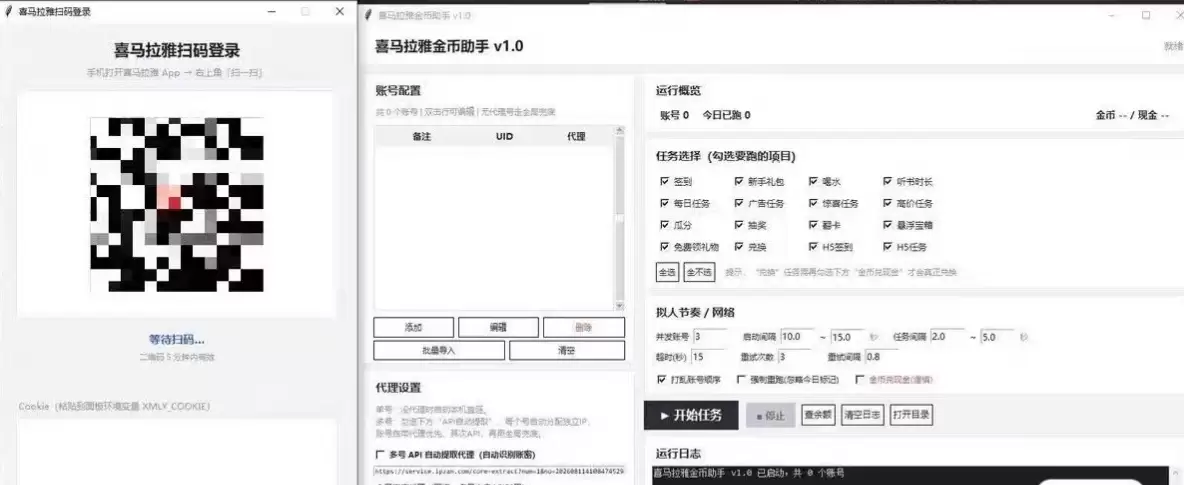Click the 等待扫码... status text
This screenshot has width=1184, height=485.
177,339
